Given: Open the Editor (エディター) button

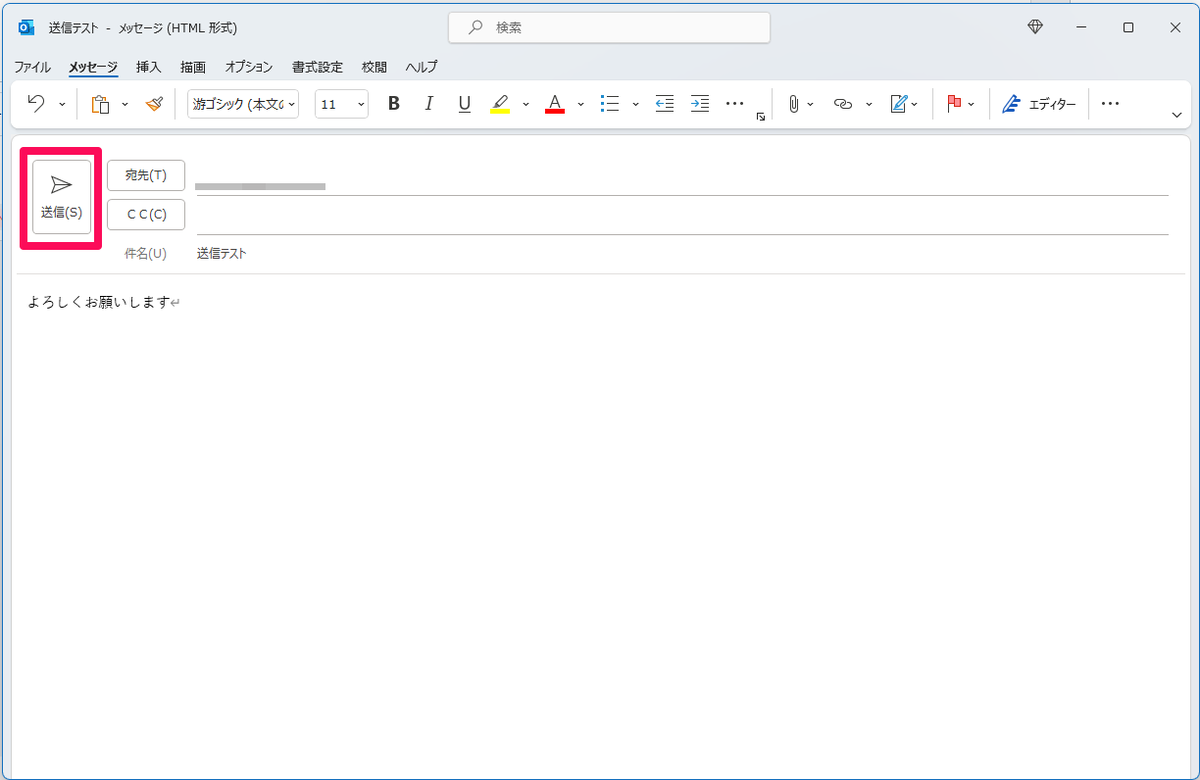Looking at the screenshot, I should (1039, 104).
